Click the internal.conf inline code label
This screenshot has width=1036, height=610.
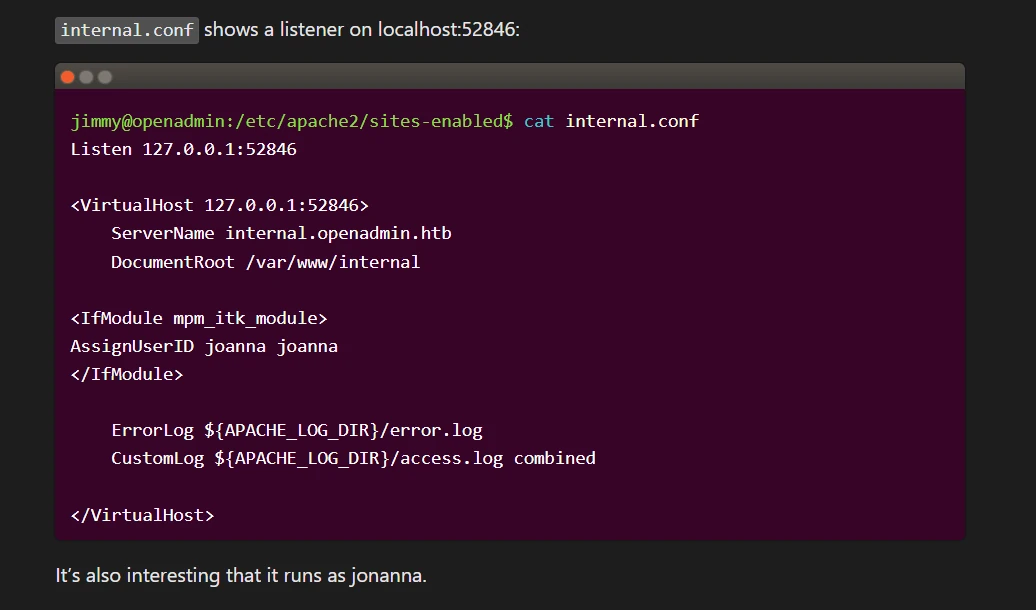127,30
